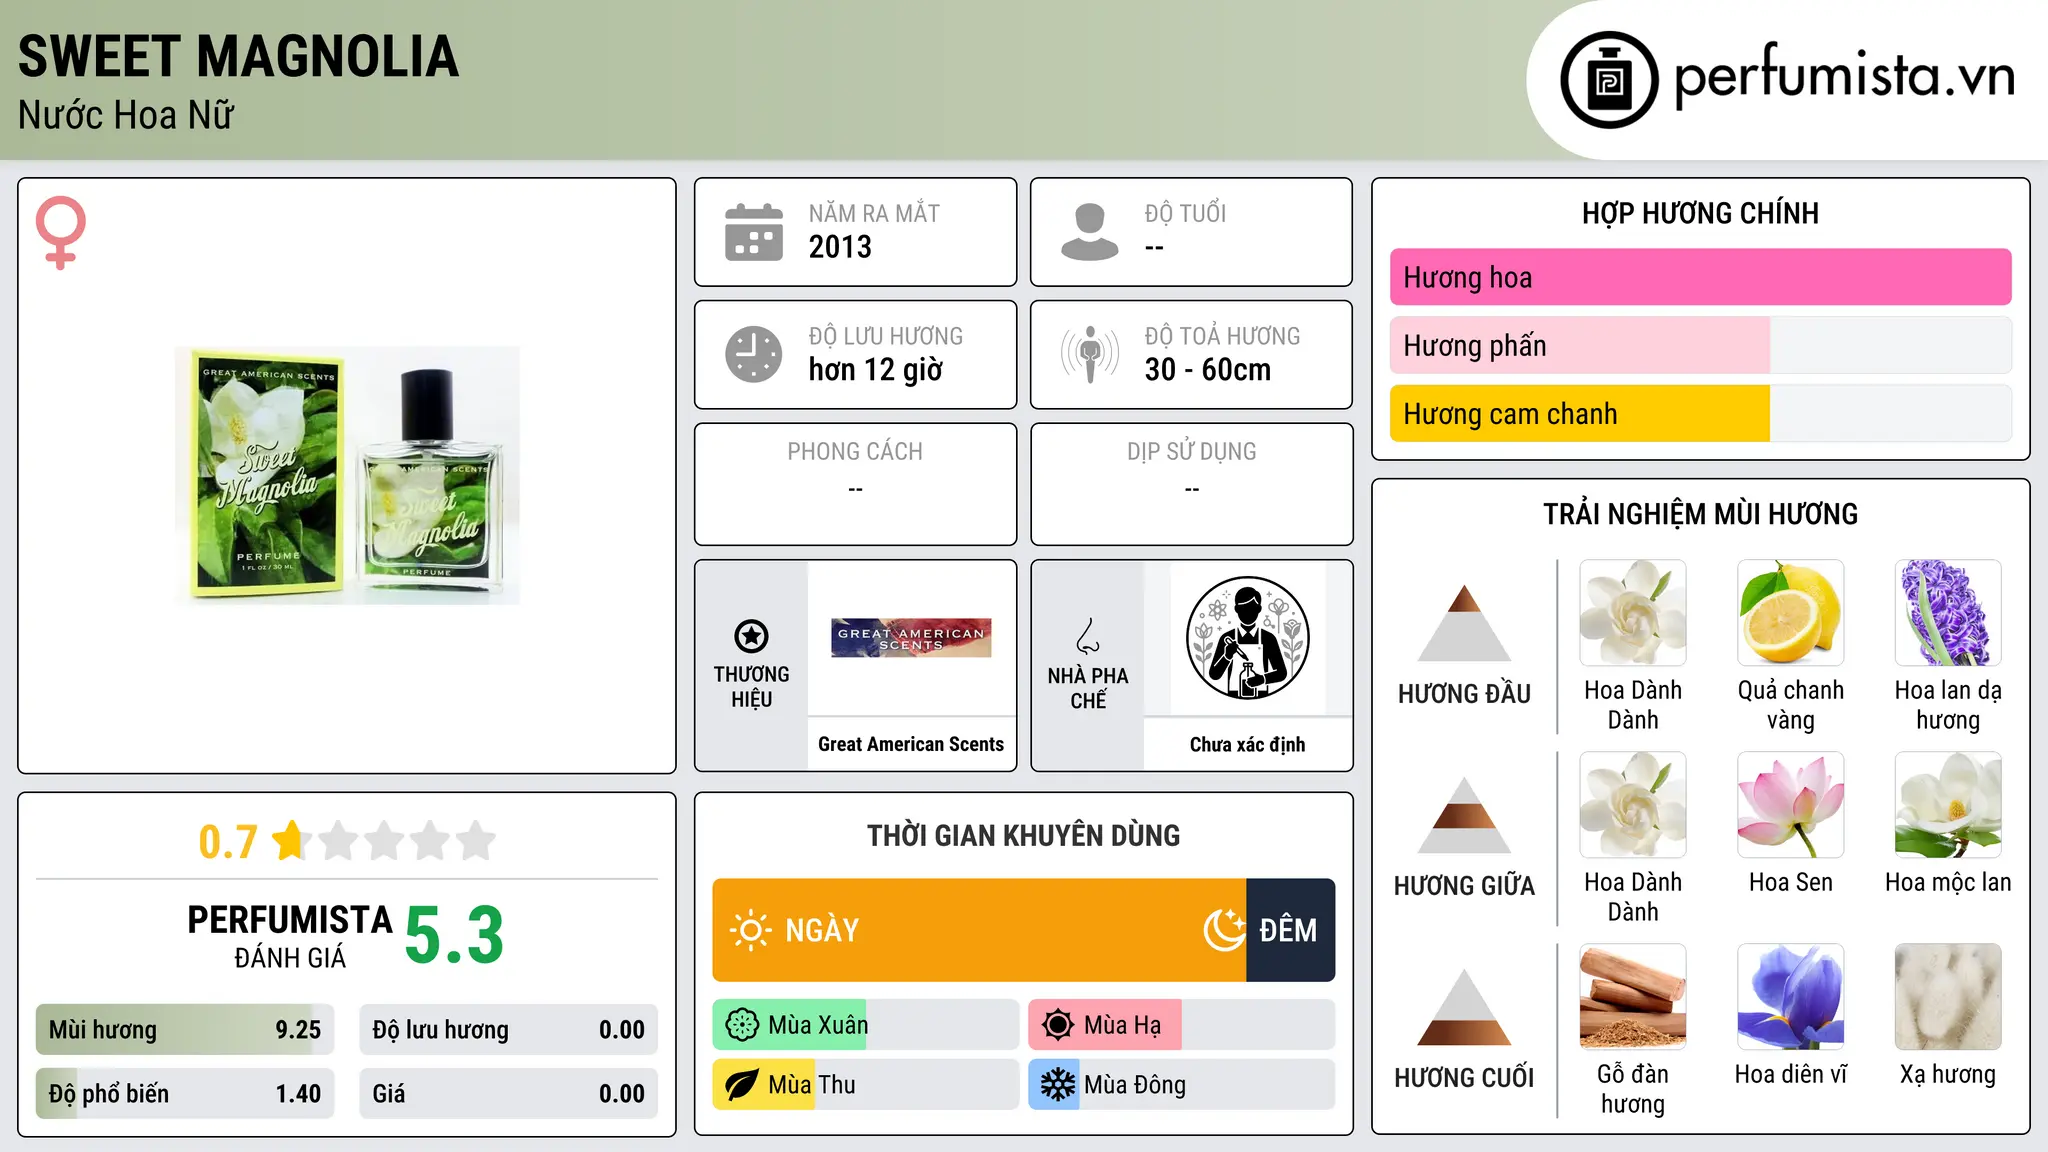The image size is (2048, 1152).
Task: Click the moon icon beside Đêm
Action: point(1224,930)
